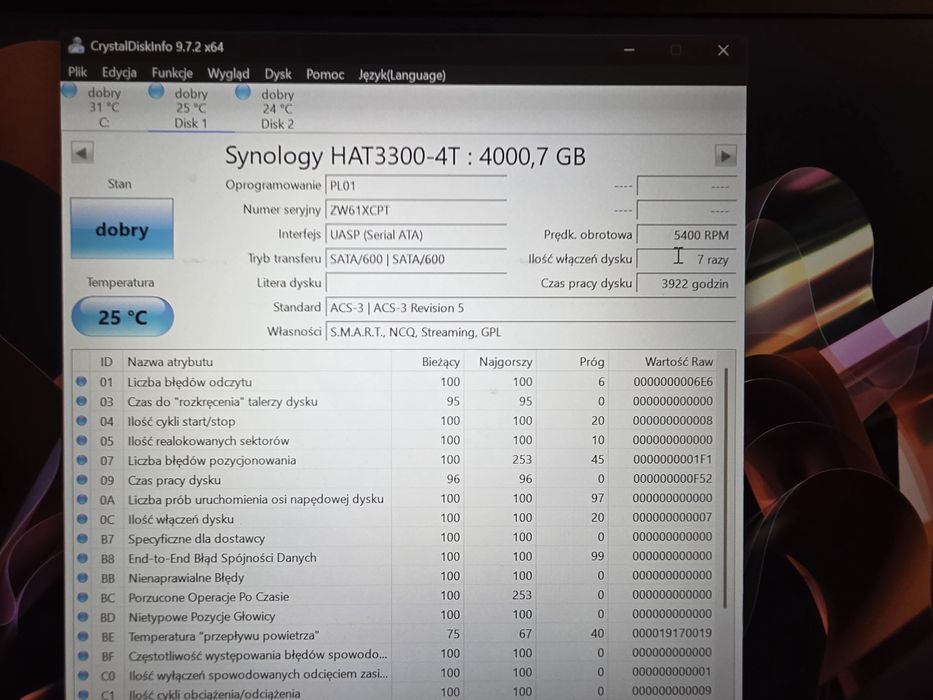
Task: Open the Edycja menu
Action: [119, 73]
